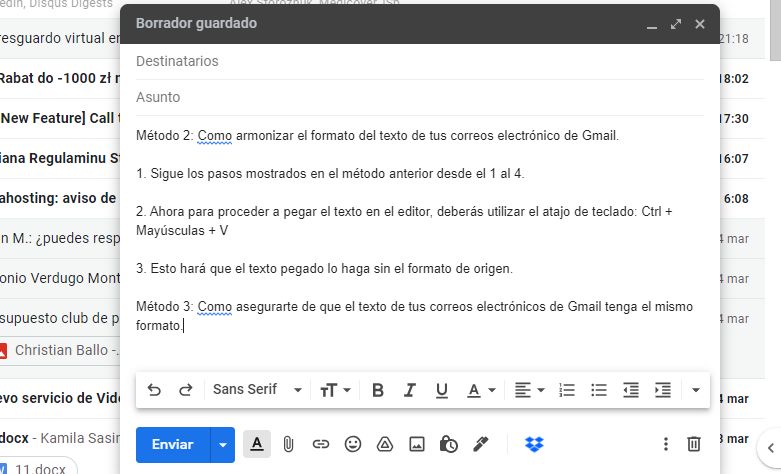Insert a photo
The width and height of the screenshot is (781, 474).
coord(416,444)
